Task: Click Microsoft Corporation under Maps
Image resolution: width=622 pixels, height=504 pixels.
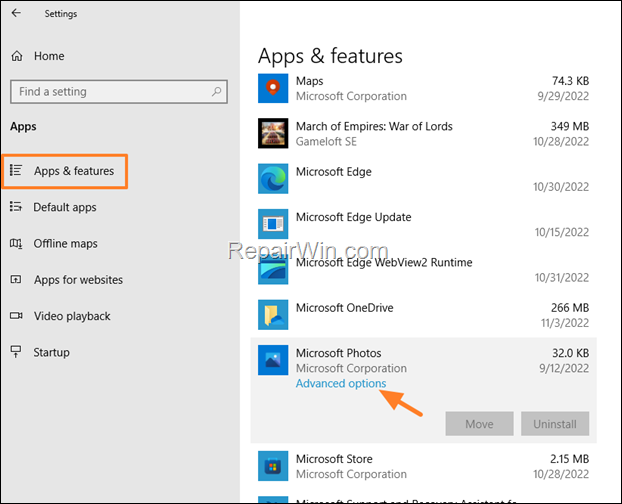Action: pos(351,96)
